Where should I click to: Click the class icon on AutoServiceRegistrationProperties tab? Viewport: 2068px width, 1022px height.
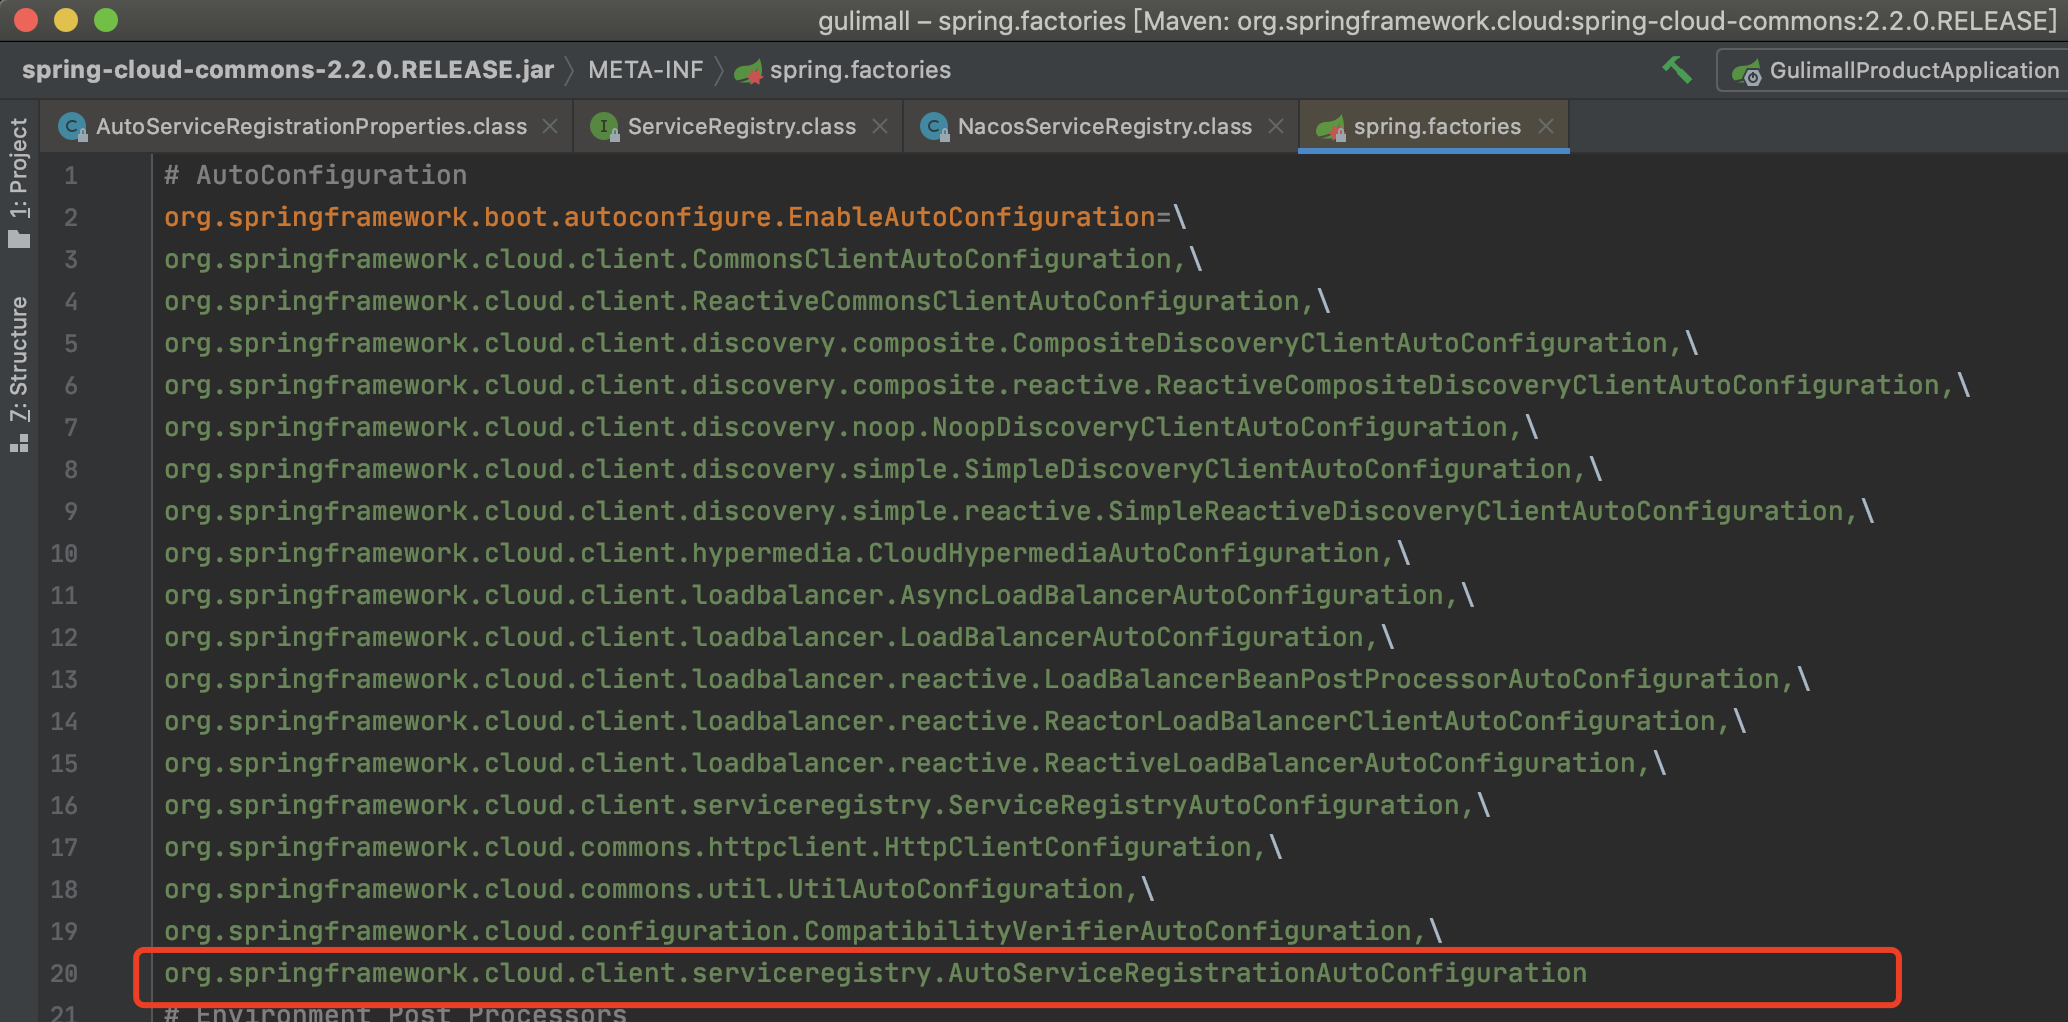tap(72, 126)
